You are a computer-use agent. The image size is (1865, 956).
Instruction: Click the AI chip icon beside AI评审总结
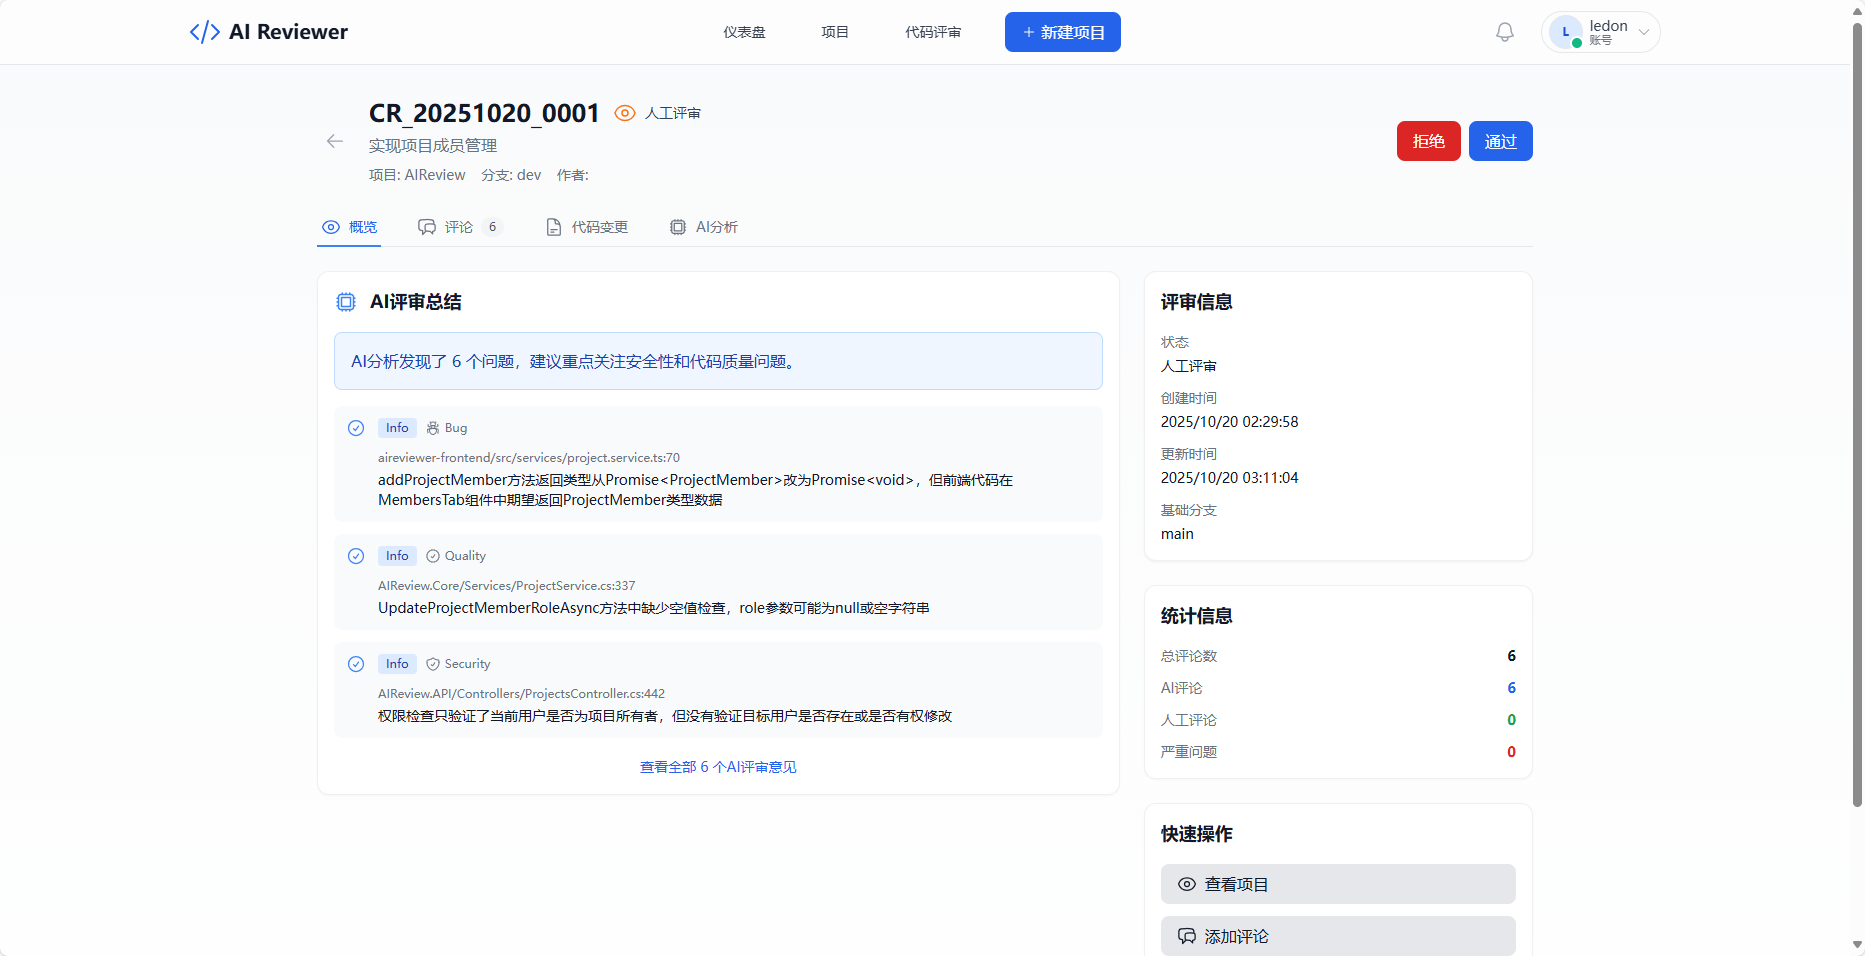click(346, 301)
